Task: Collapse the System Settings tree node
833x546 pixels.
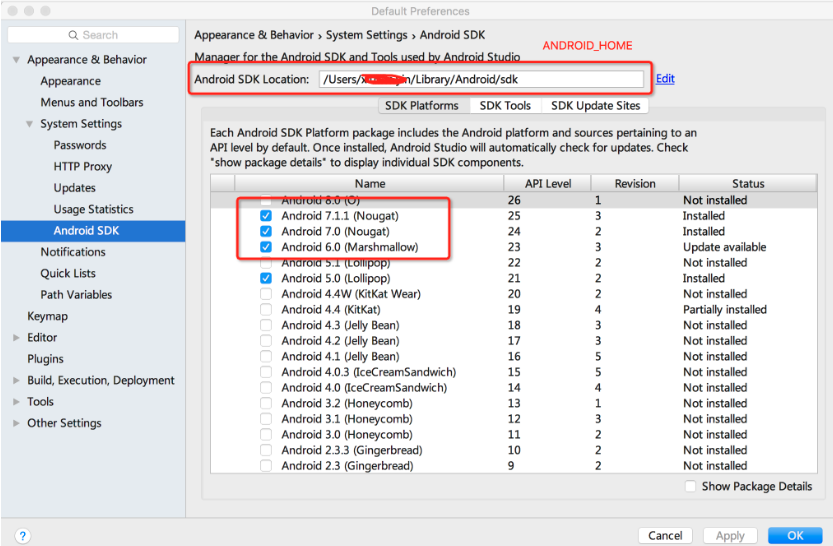Action: [x=29, y=124]
